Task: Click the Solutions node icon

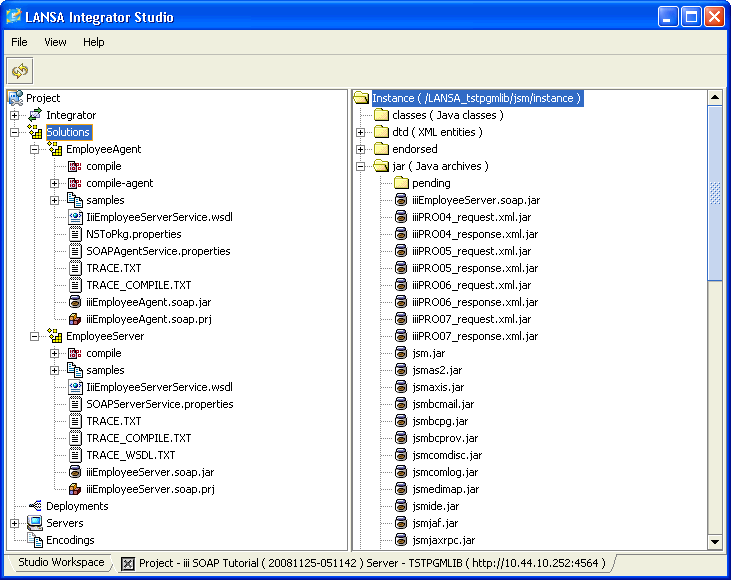Action: (x=35, y=132)
